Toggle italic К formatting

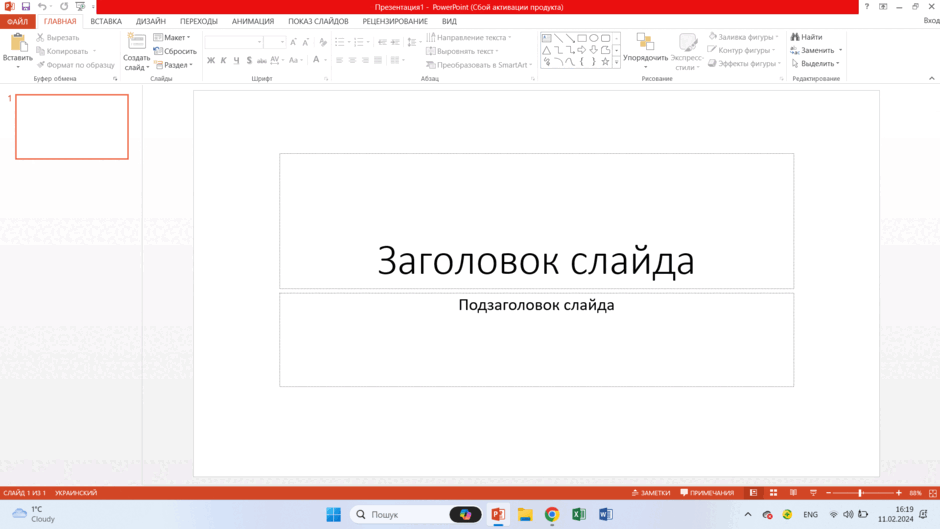[224, 60]
